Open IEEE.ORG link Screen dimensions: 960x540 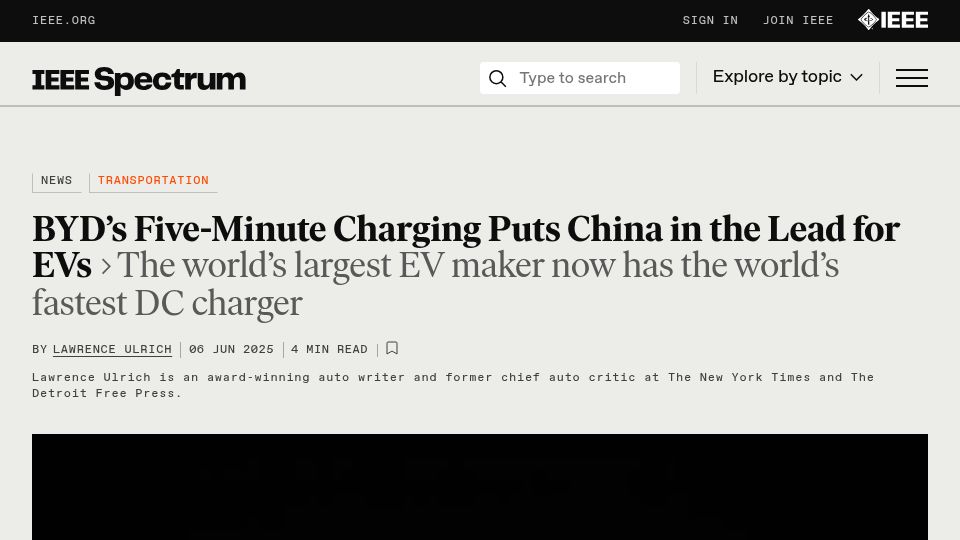tap(64, 20)
